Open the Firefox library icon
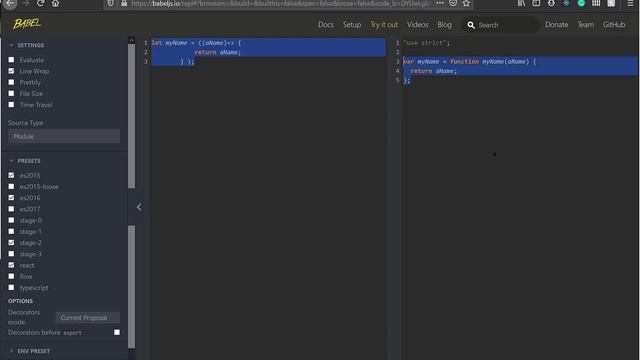Image resolution: width=640 pixels, height=360 pixels. coord(521,3)
